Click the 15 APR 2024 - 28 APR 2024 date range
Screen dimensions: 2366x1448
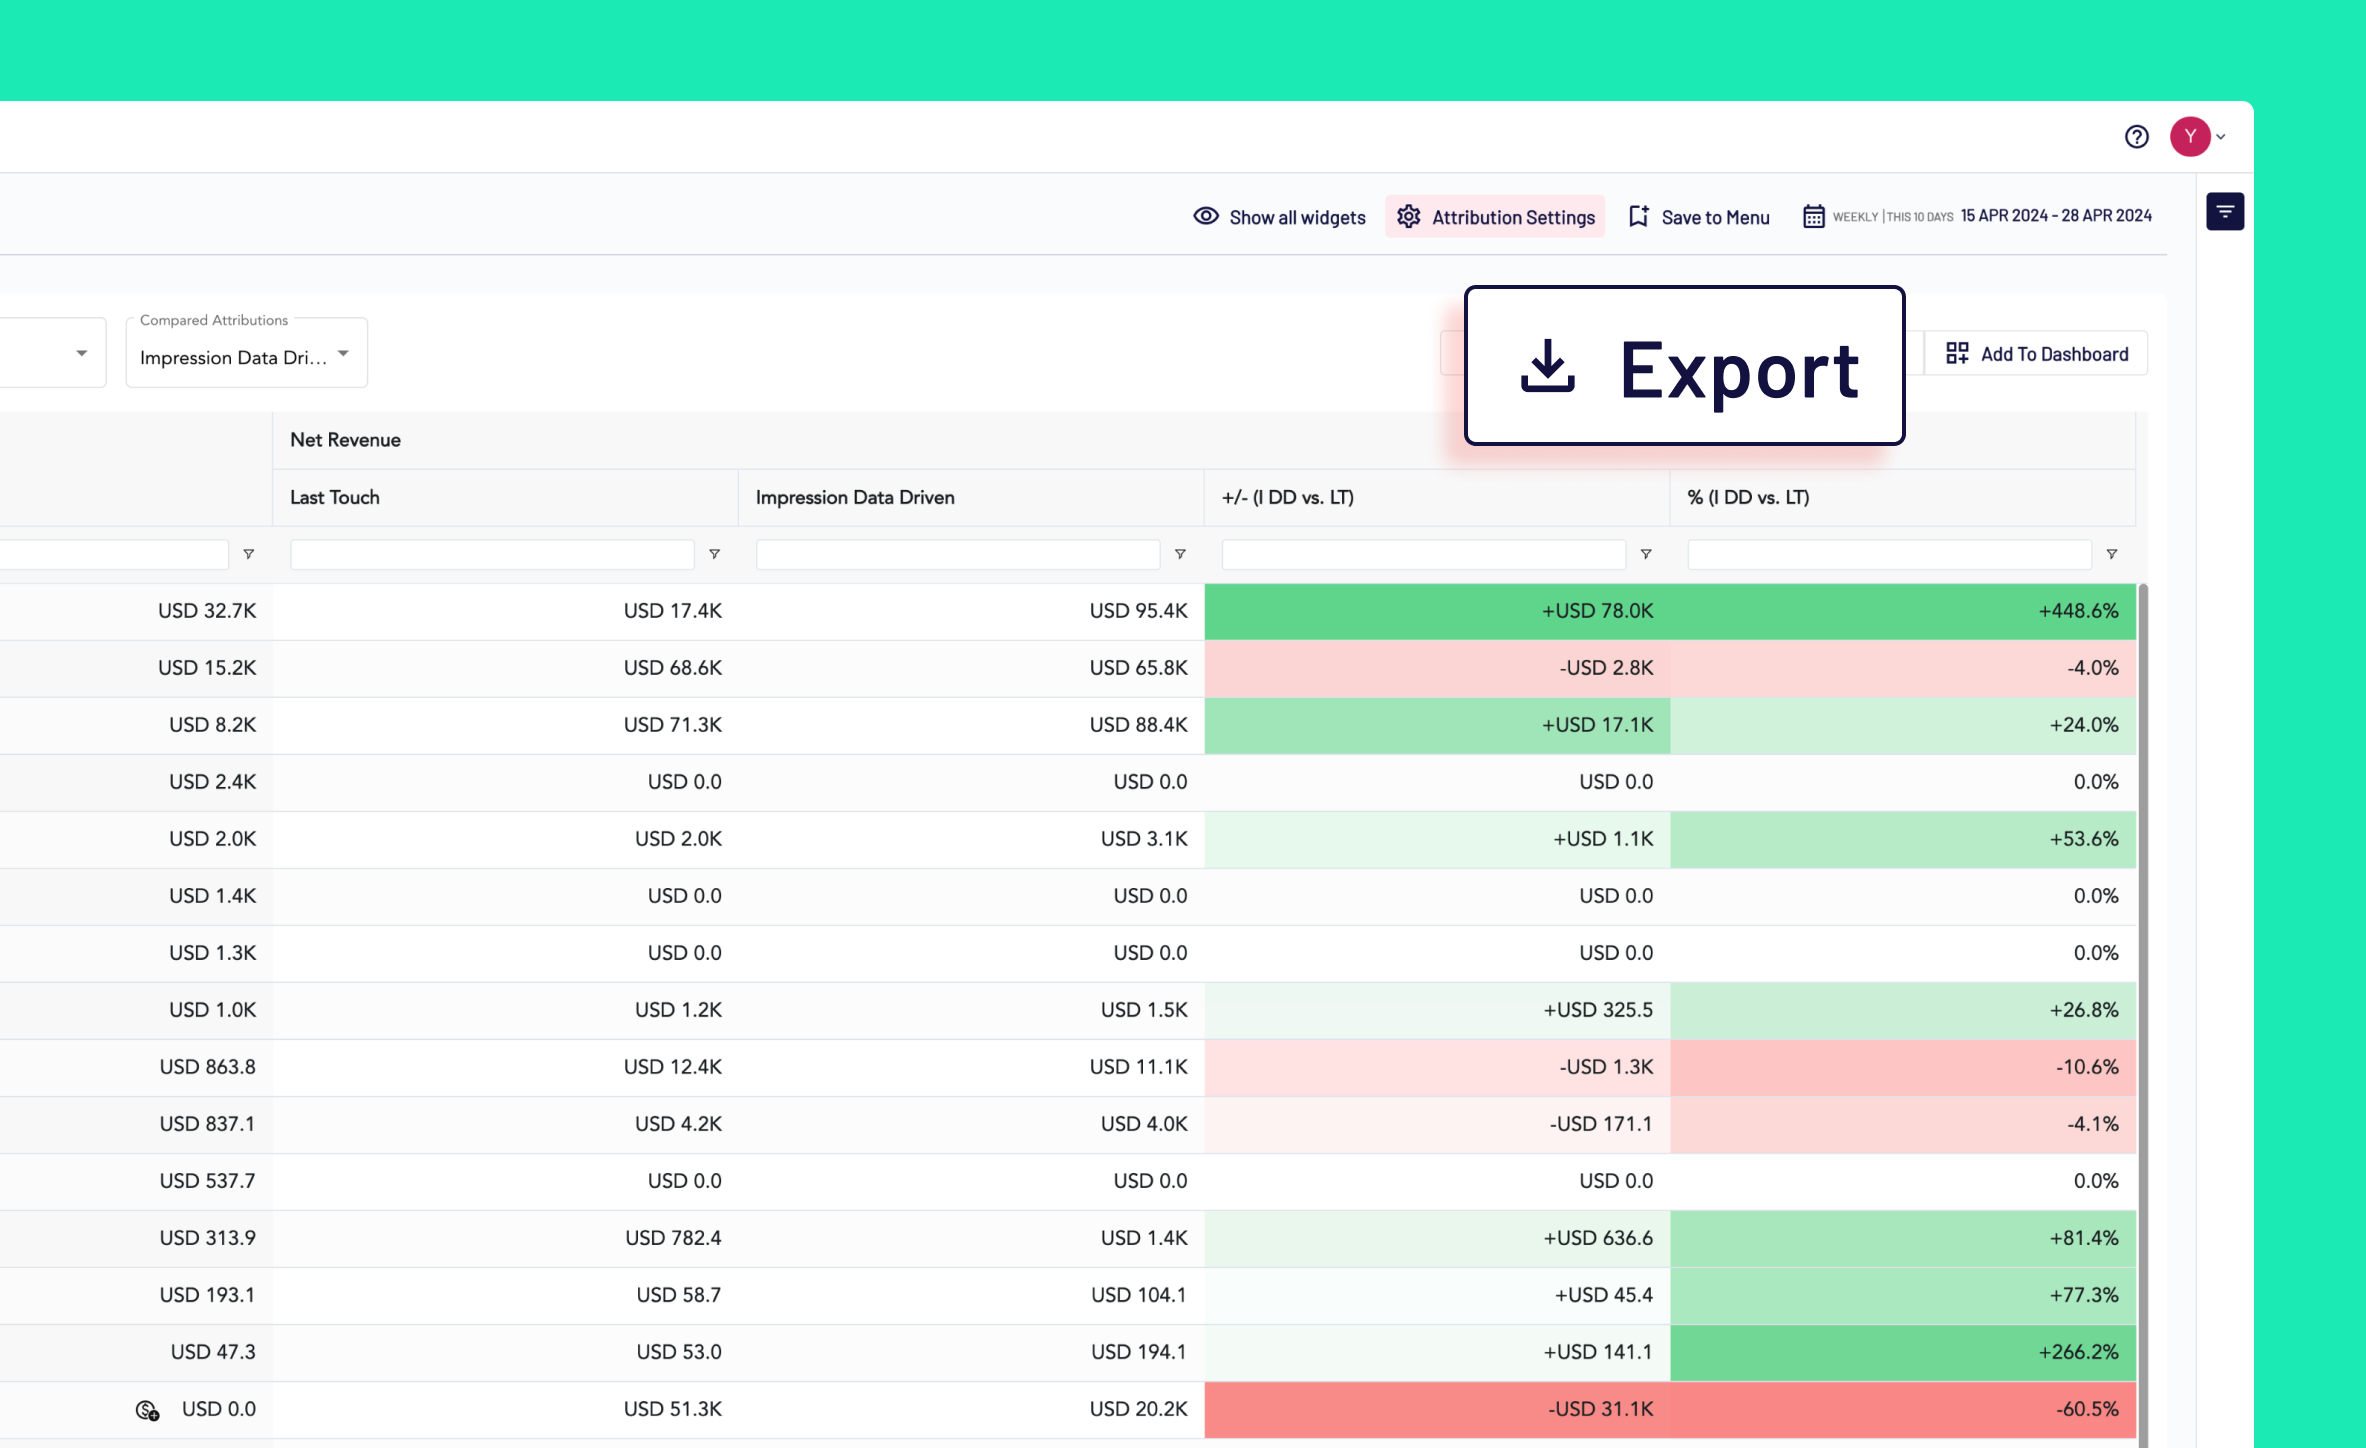point(2056,216)
